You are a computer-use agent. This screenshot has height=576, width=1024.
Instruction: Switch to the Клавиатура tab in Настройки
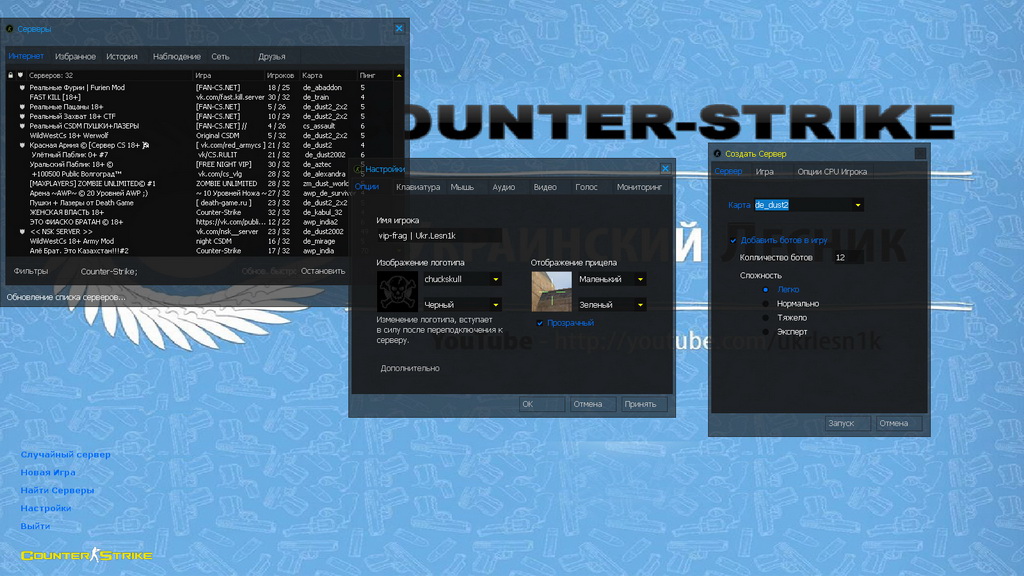pos(418,187)
